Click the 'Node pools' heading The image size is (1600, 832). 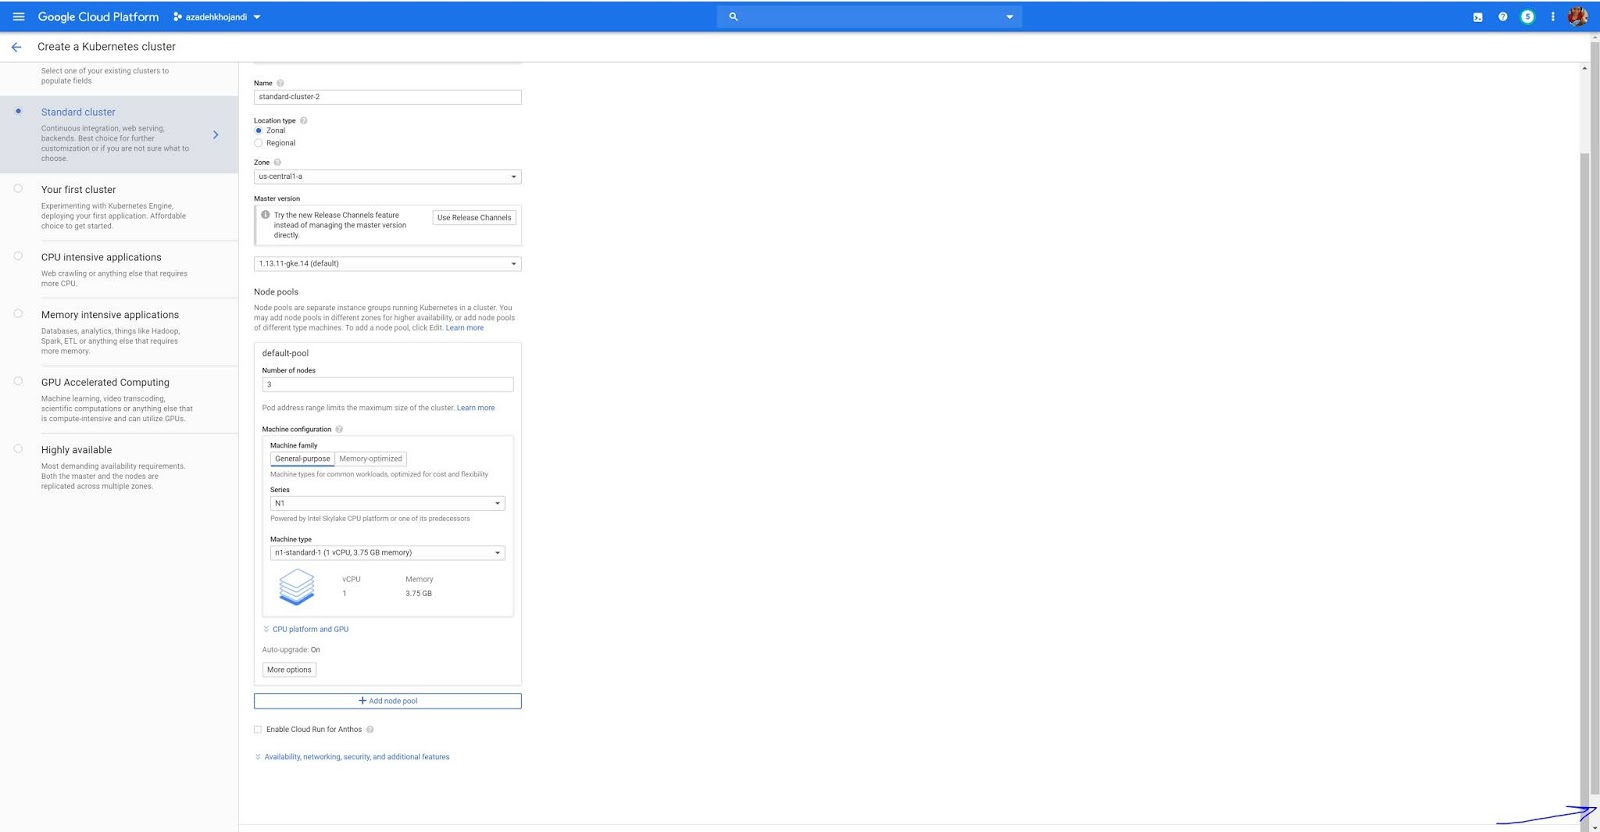276,292
